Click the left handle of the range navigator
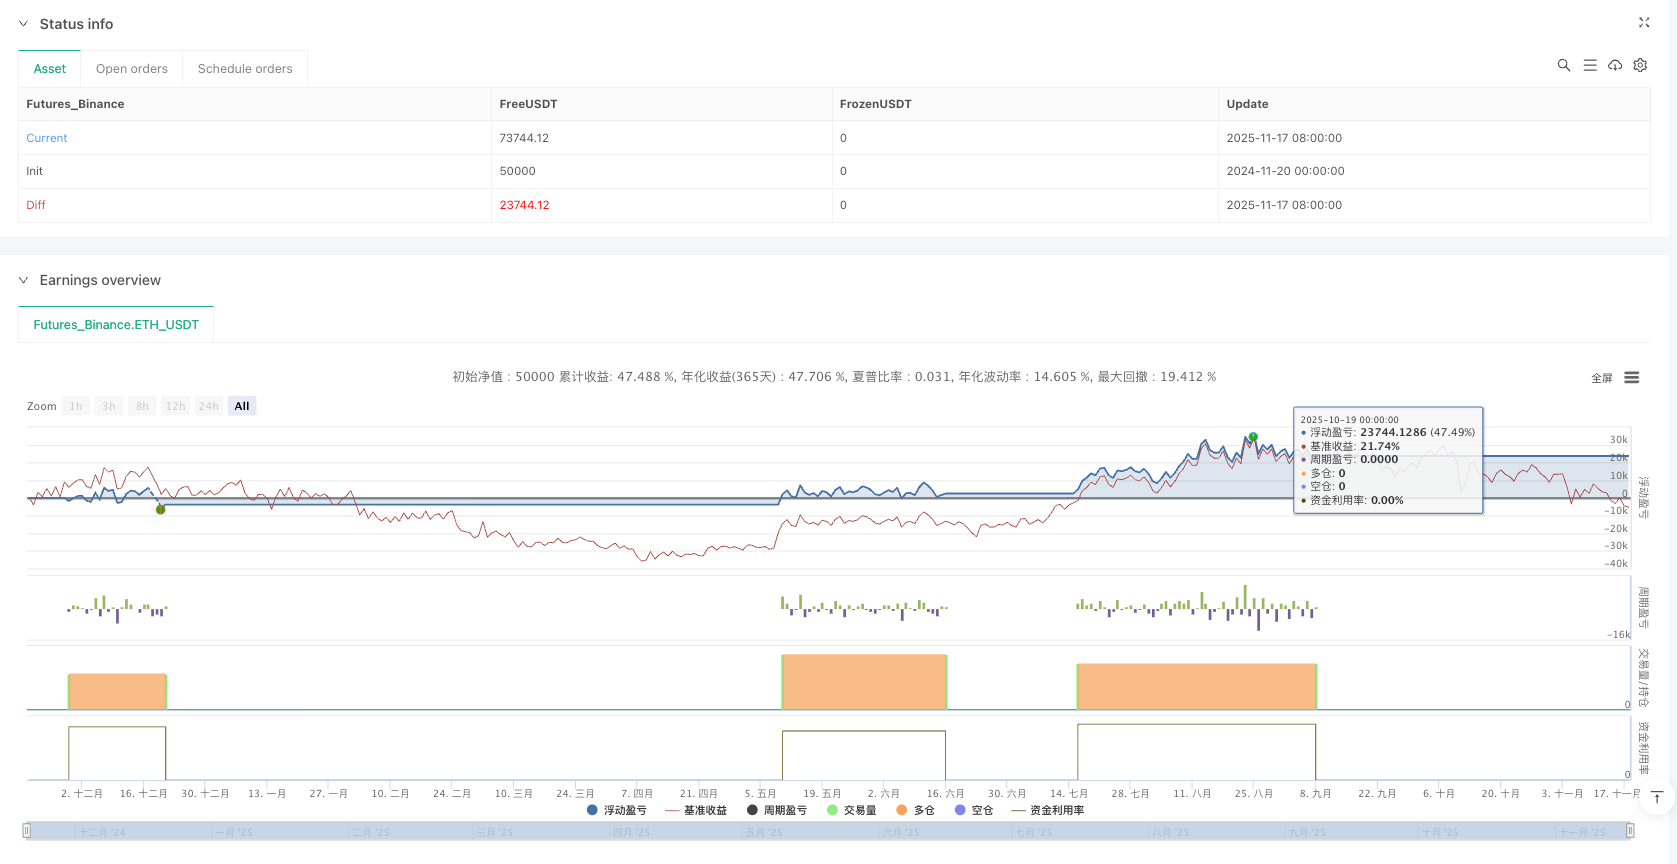The width and height of the screenshot is (1677, 864). [27, 830]
